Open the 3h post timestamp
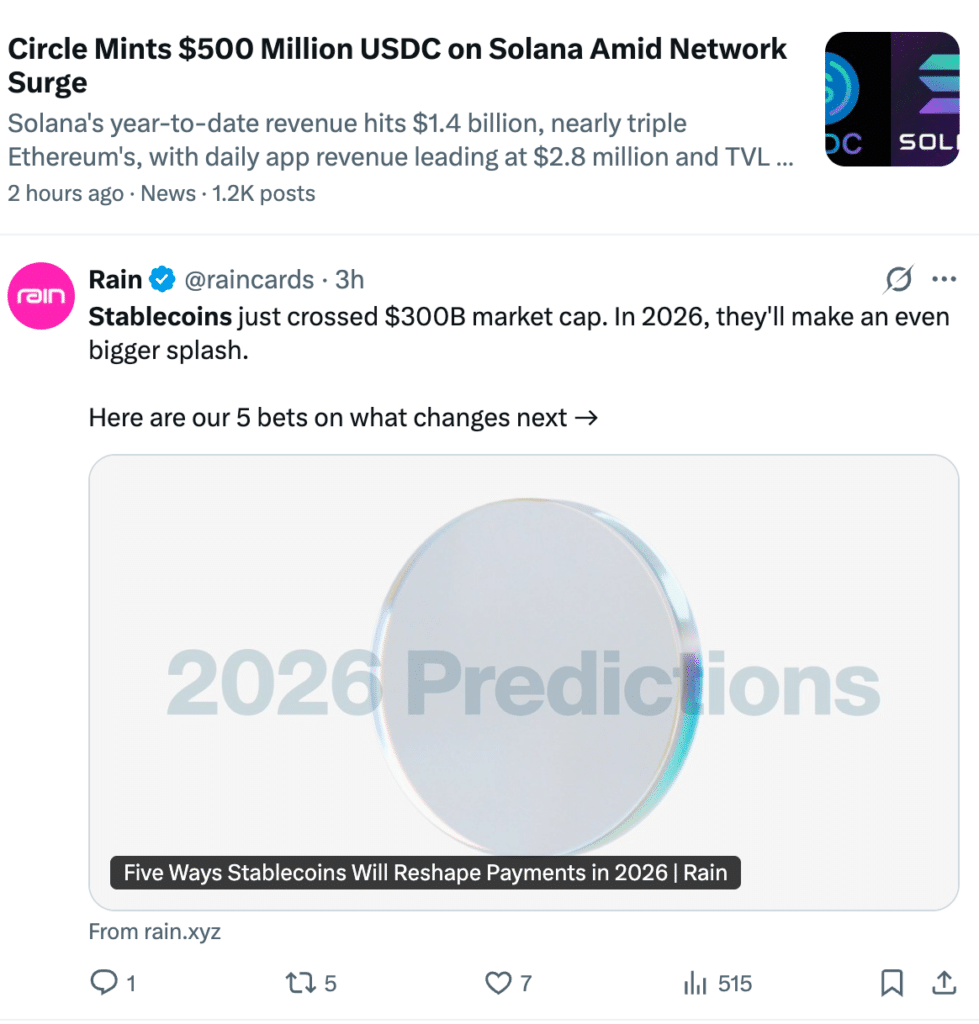Viewport: 979px width, 1024px height. pyautogui.click(x=350, y=279)
